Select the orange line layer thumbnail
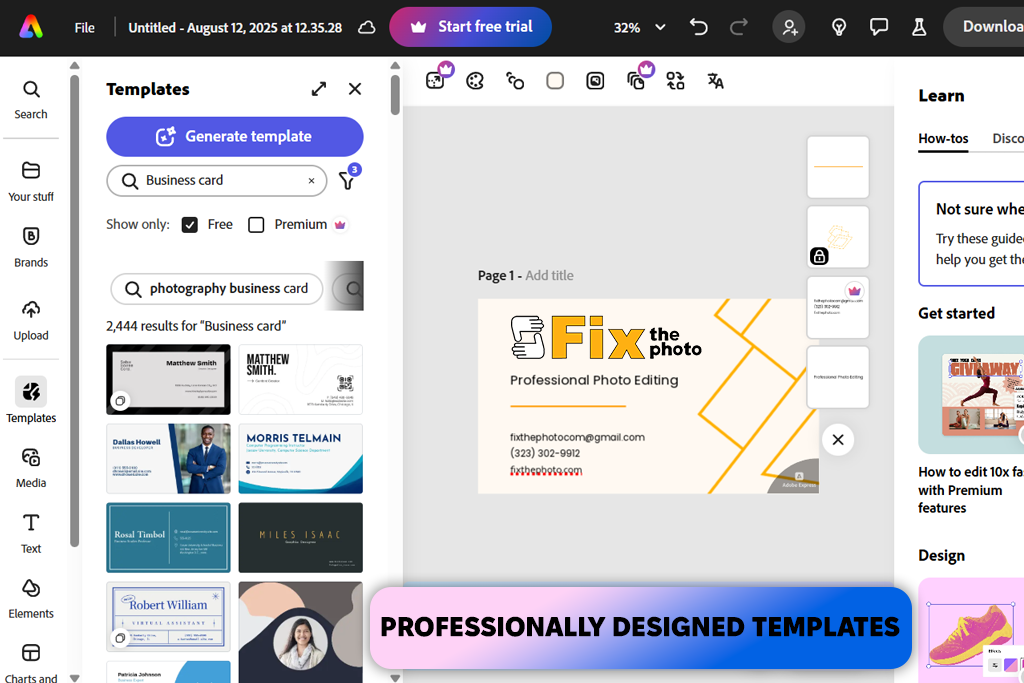The image size is (1024, 683). click(x=838, y=167)
